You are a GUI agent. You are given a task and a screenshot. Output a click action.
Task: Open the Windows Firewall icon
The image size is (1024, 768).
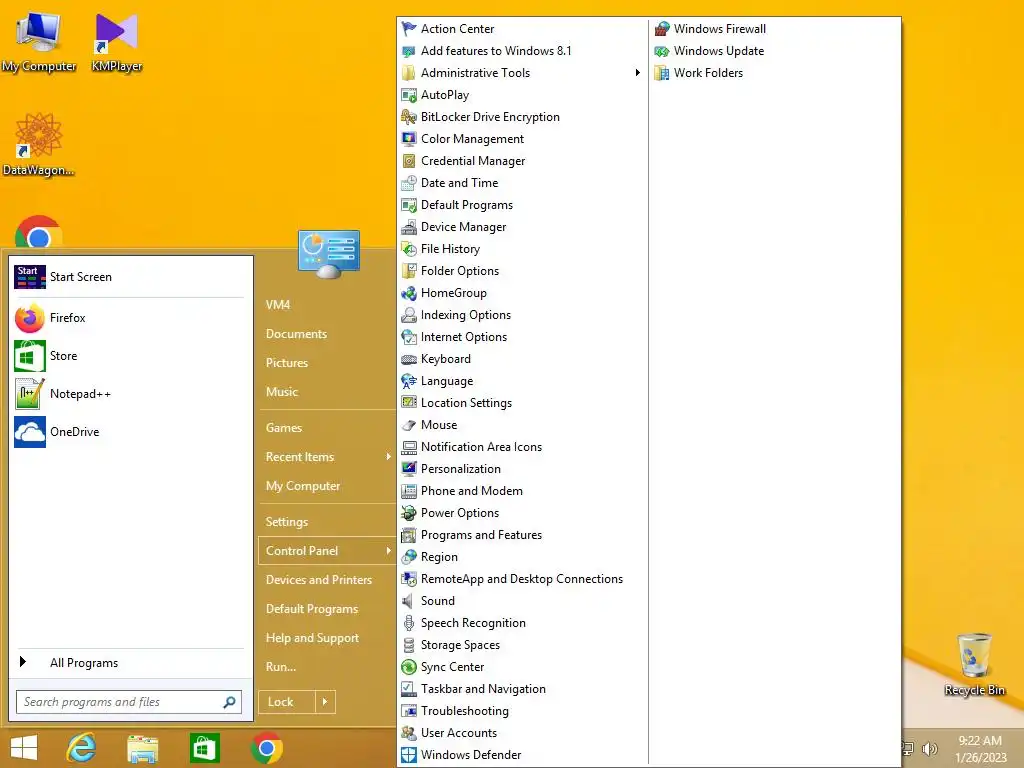pyautogui.click(x=662, y=29)
